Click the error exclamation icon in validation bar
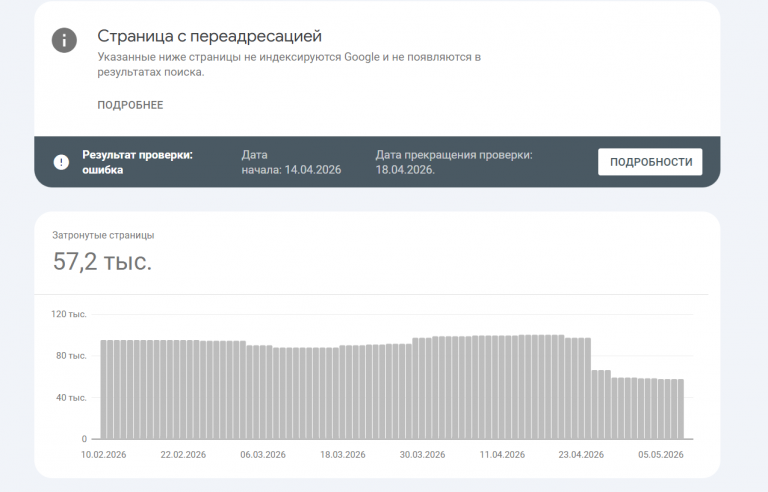The image size is (768, 492). click(61, 162)
